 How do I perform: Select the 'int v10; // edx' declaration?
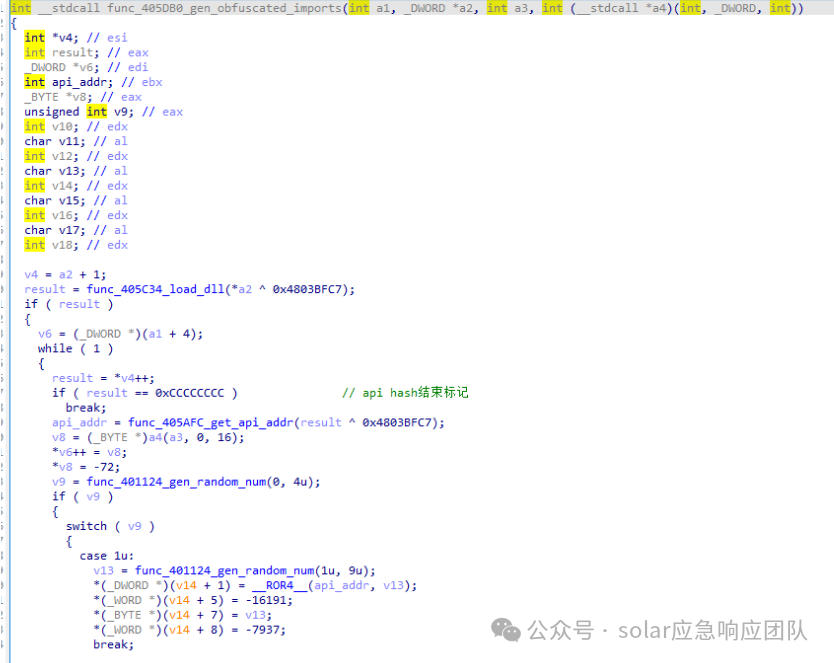coord(76,127)
